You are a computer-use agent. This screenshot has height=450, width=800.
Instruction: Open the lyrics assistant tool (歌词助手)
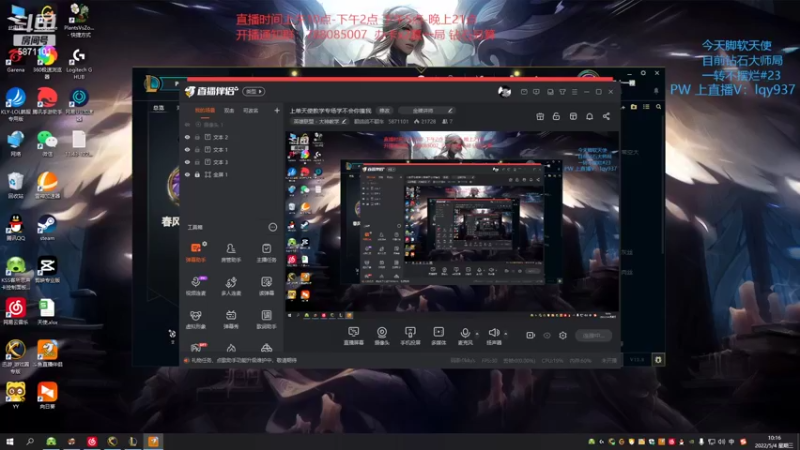click(x=266, y=319)
